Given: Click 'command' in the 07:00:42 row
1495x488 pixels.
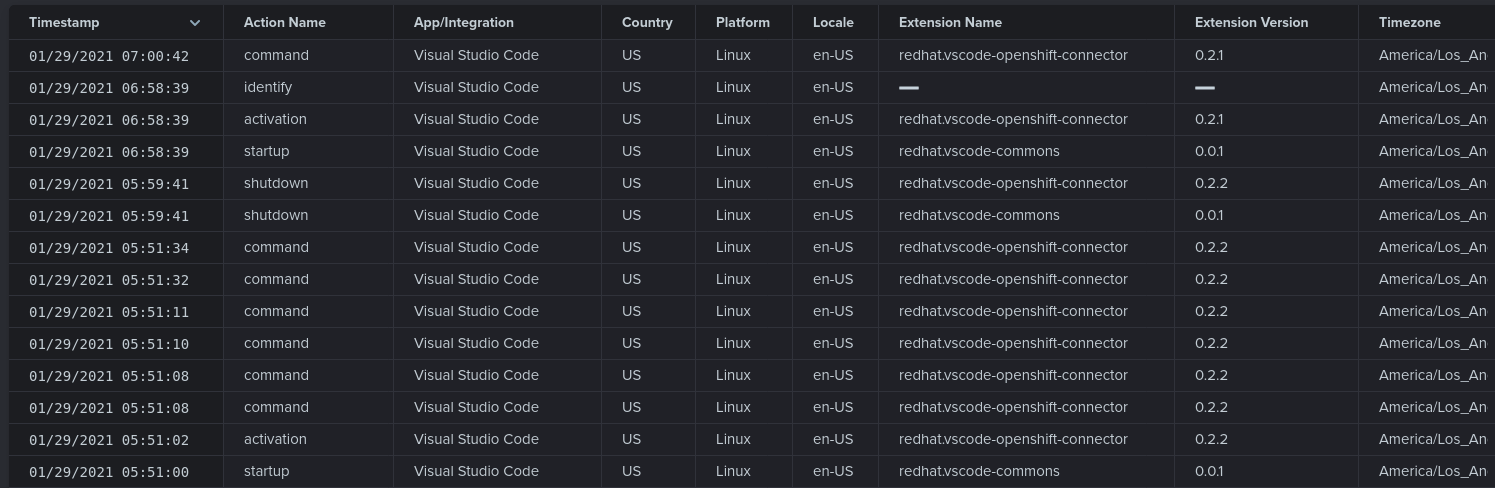Looking at the screenshot, I should (276, 55).
